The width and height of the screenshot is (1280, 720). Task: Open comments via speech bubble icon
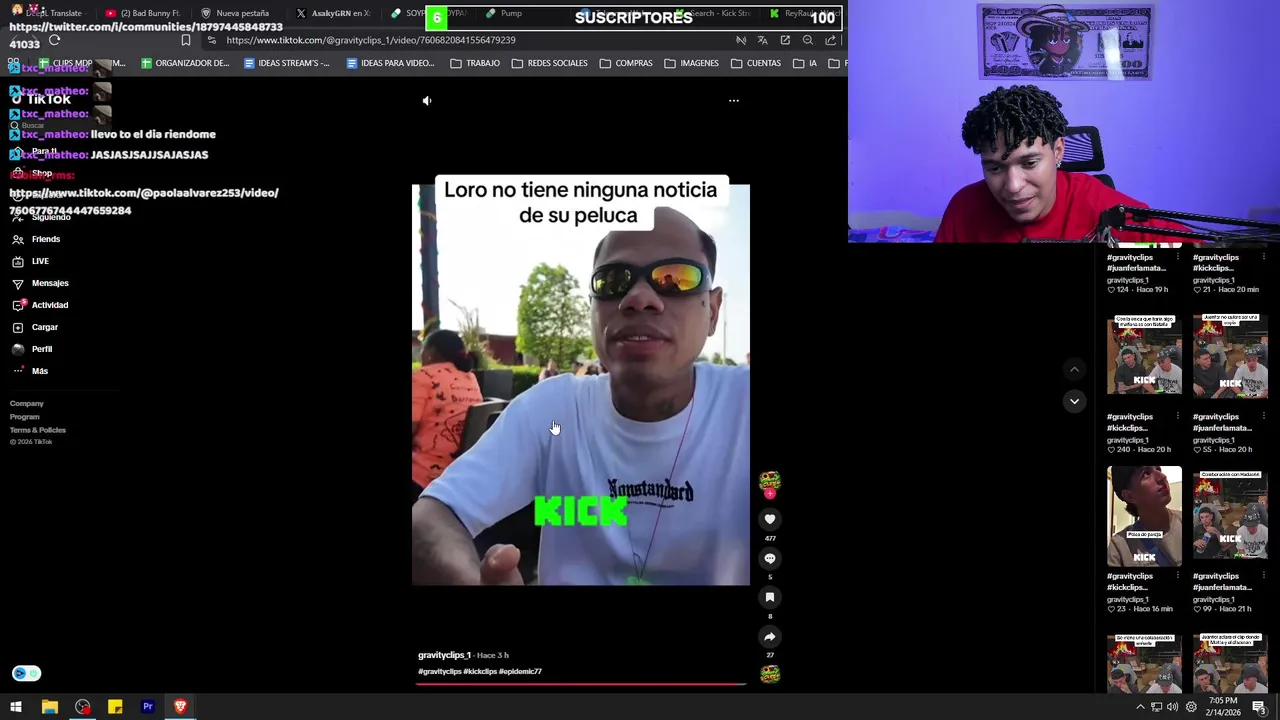tap(770, 558)
